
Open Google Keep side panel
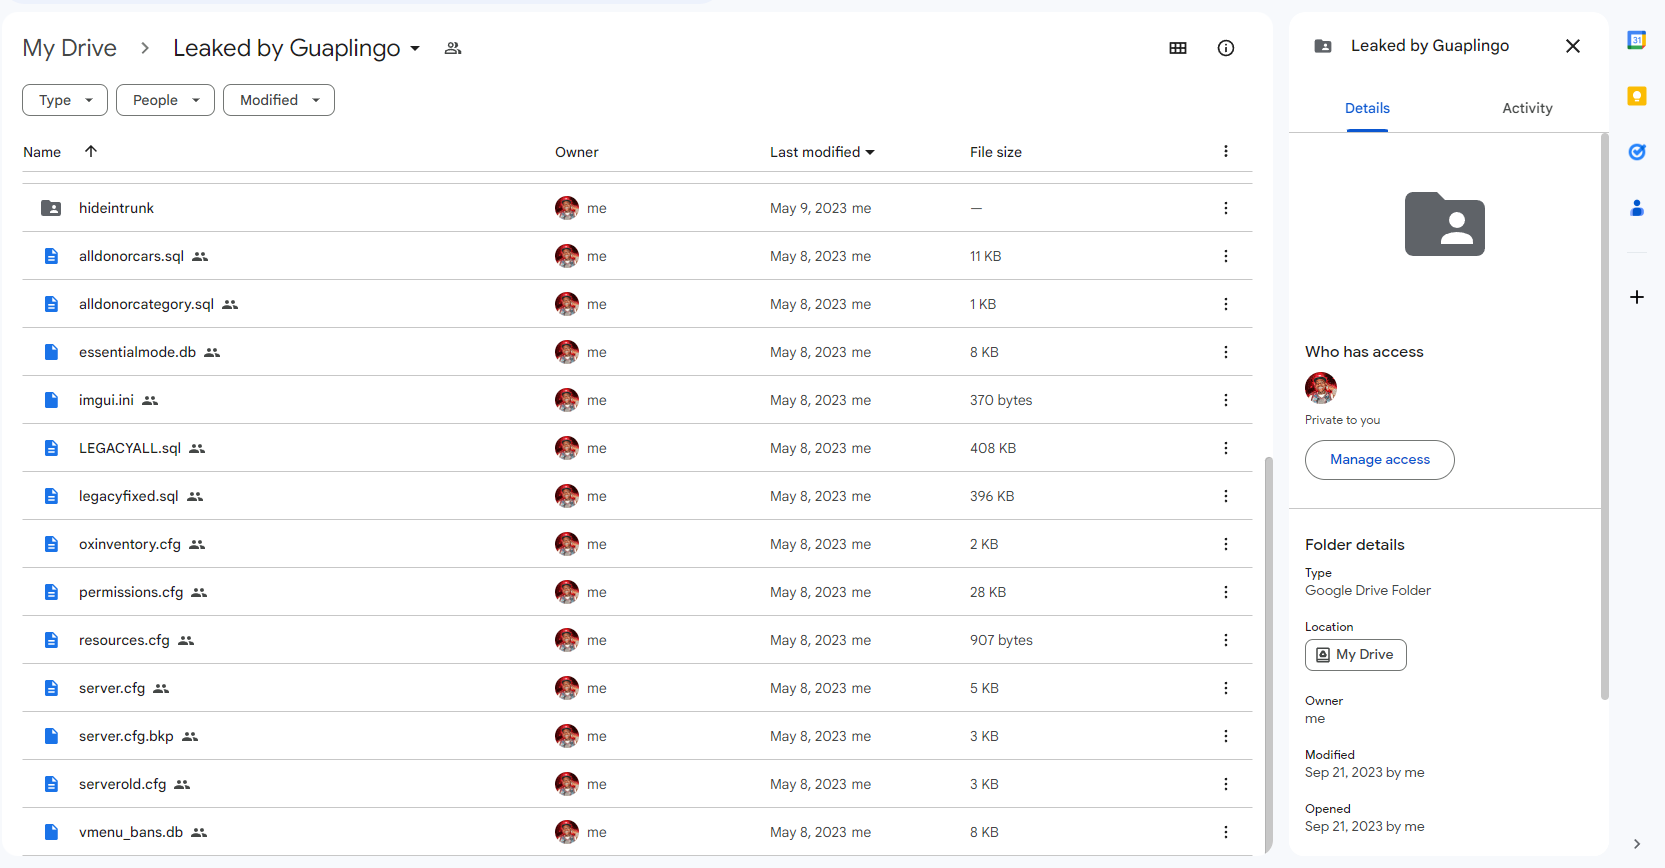pyautogui.click(x=1636, y=96)
